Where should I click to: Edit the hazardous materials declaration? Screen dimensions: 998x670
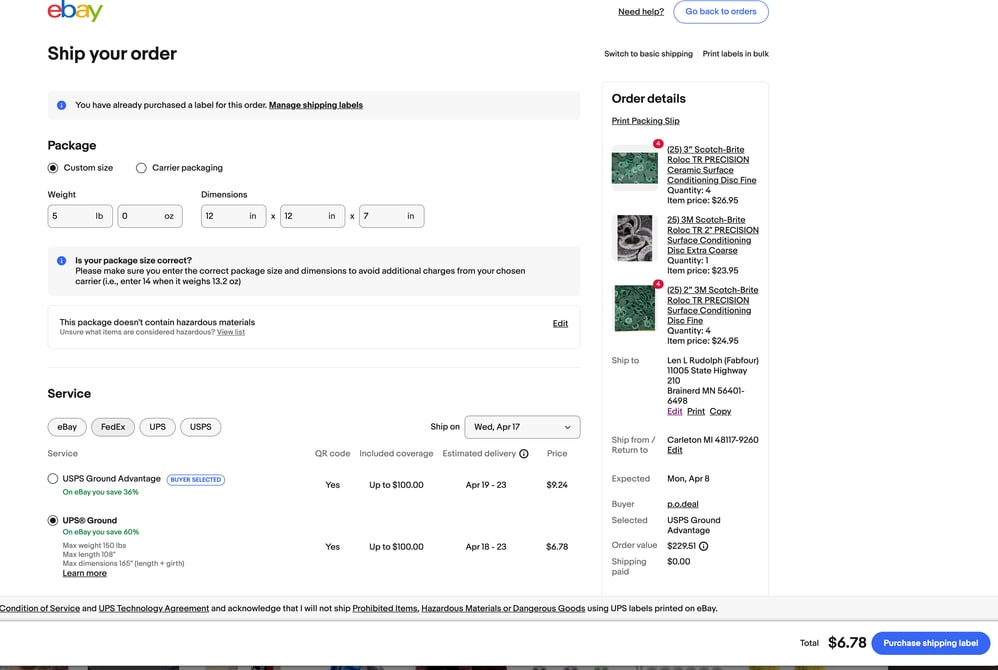tap(560, 324)
